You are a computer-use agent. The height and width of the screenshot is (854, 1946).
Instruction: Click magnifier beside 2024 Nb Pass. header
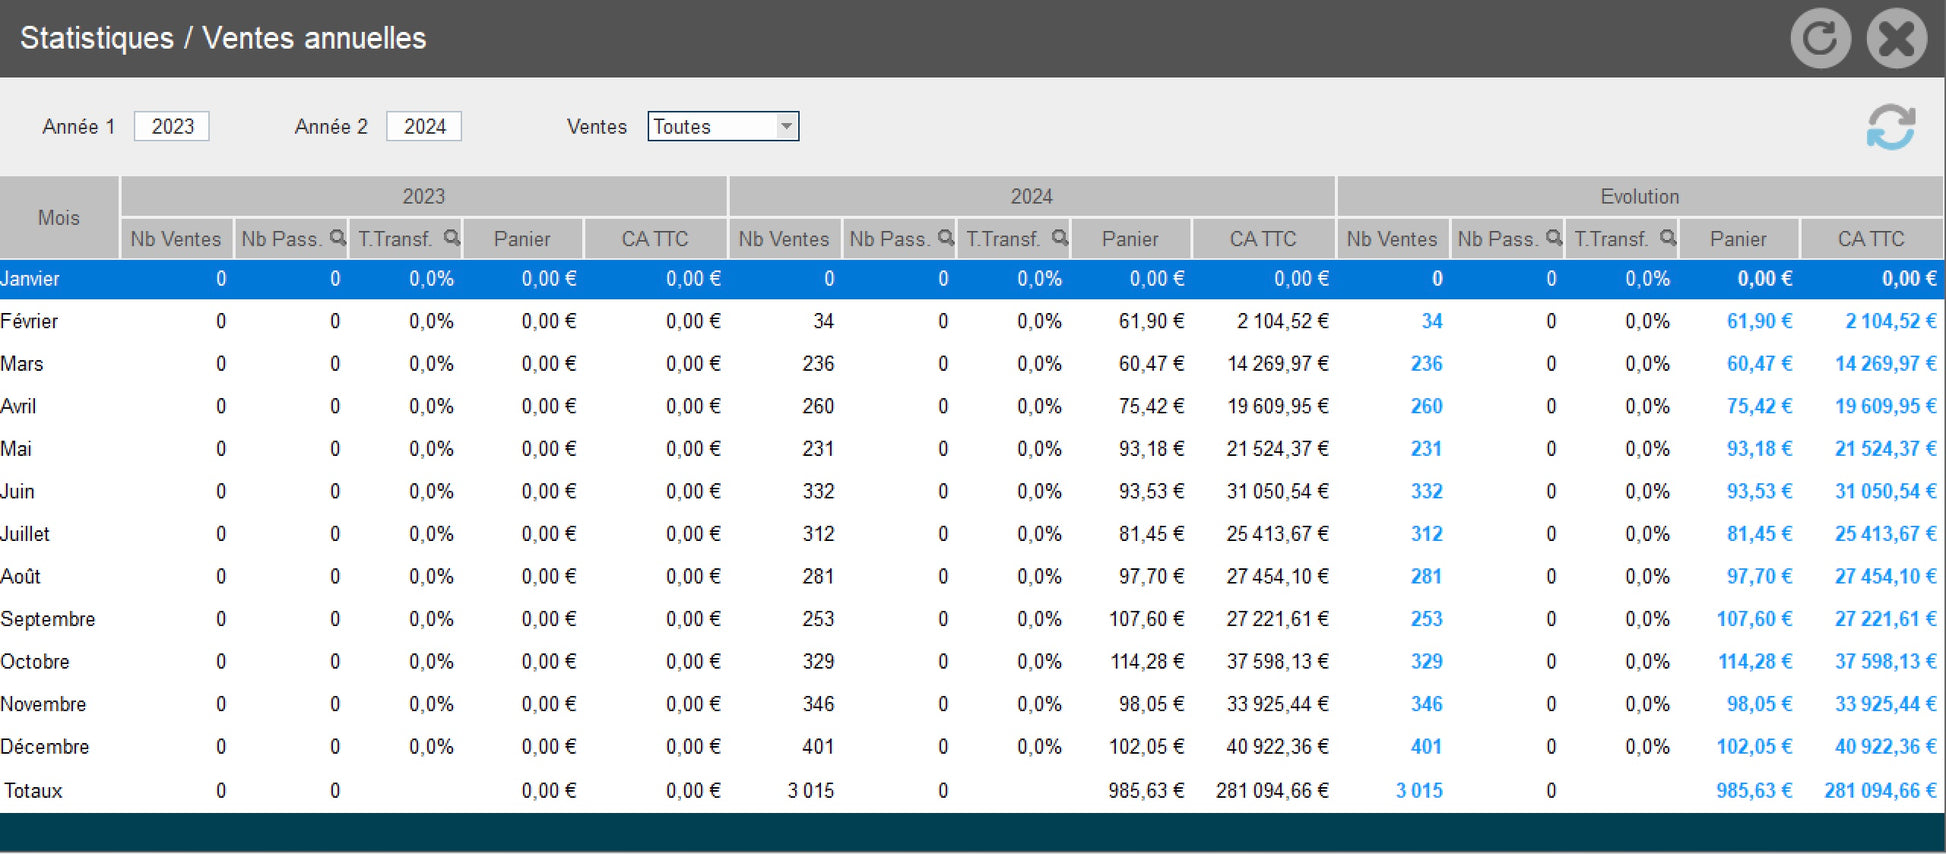945,238
